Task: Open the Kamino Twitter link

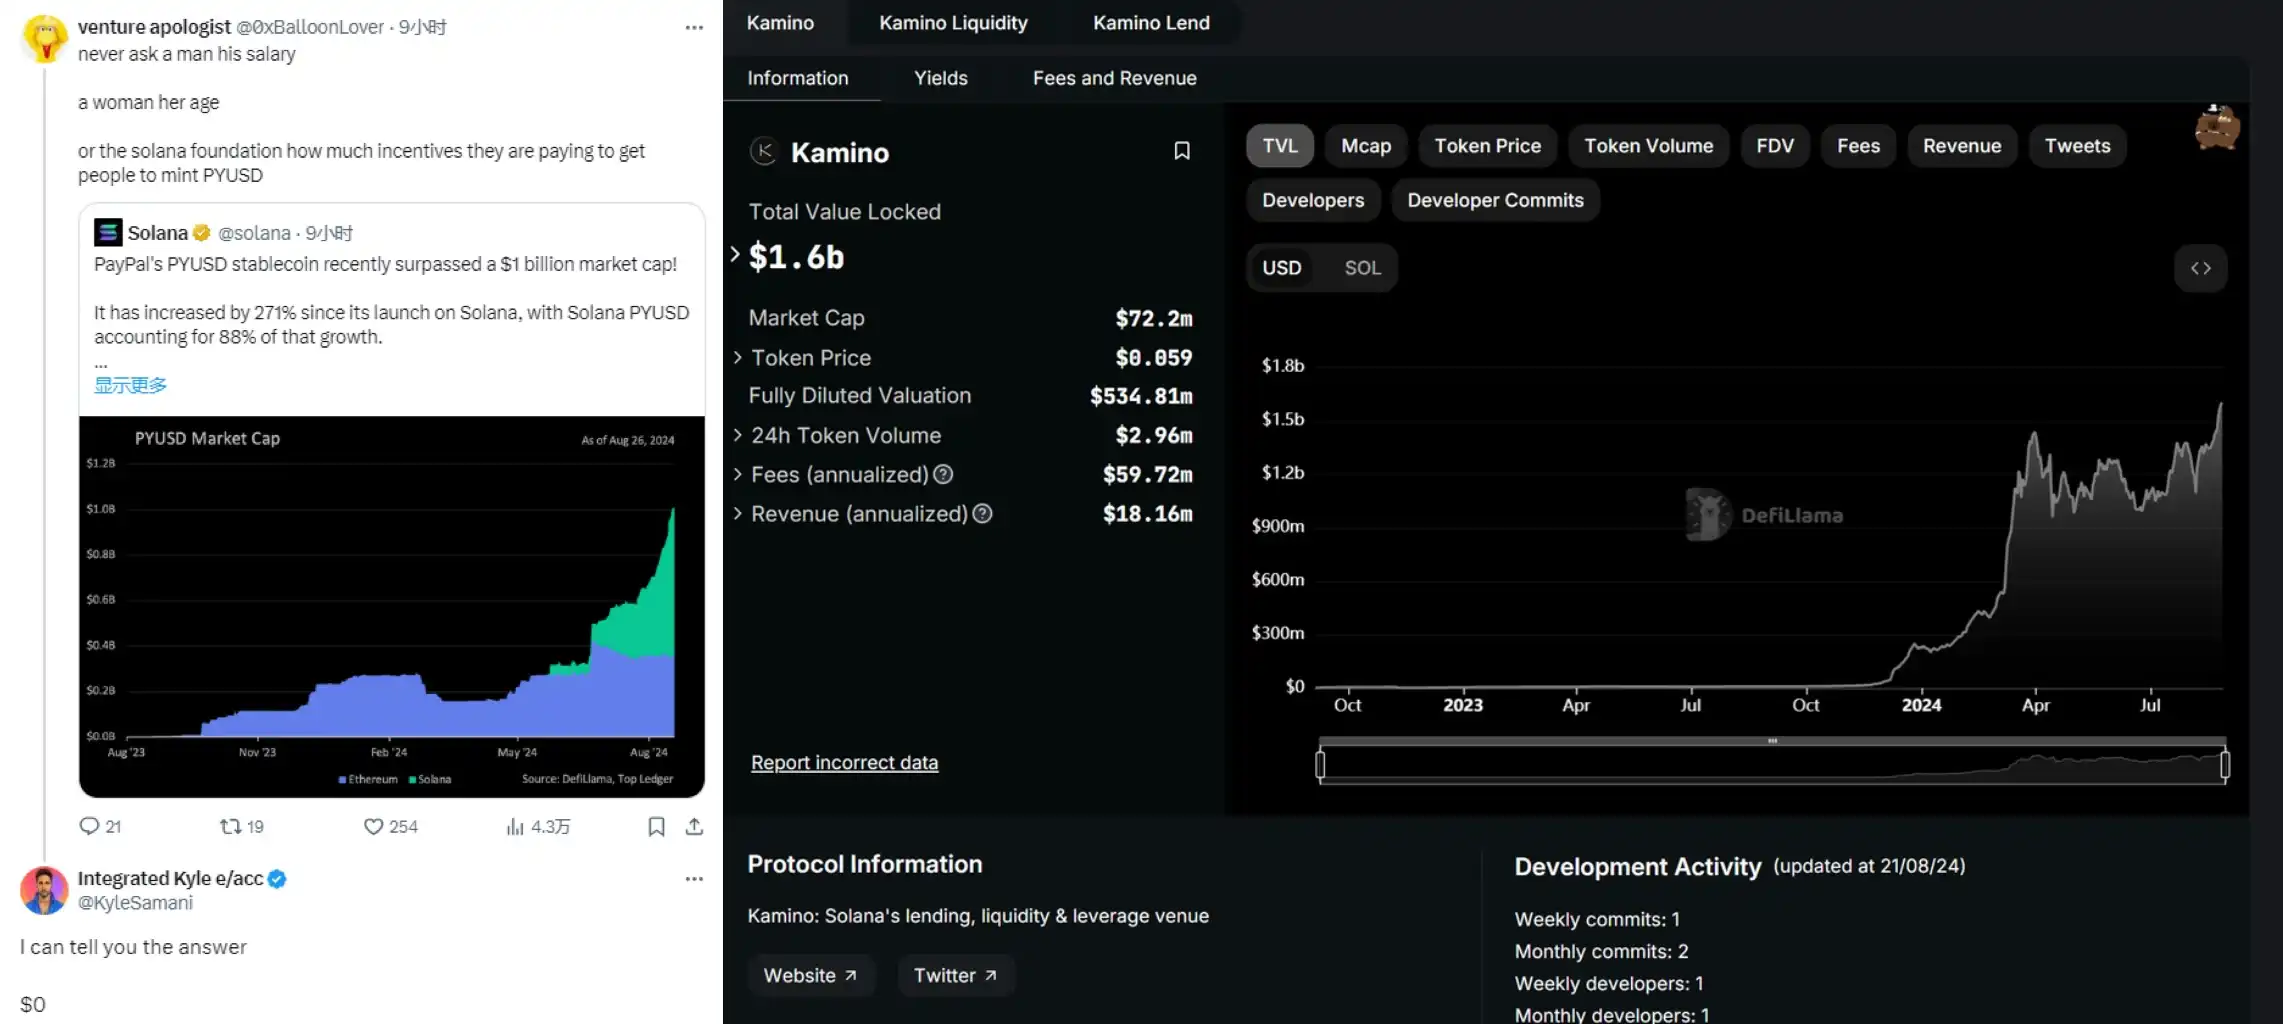Action: tap(956, 976)
